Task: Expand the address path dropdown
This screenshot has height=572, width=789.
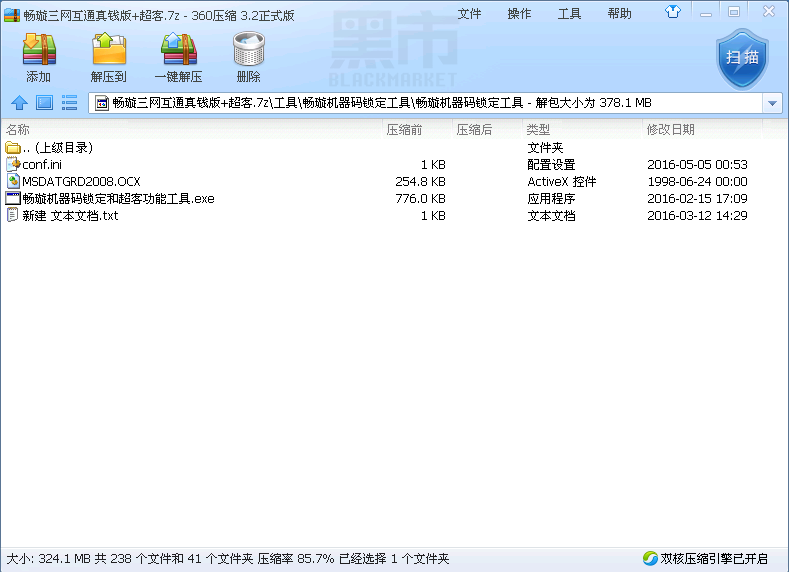Action: pos(772,103)
